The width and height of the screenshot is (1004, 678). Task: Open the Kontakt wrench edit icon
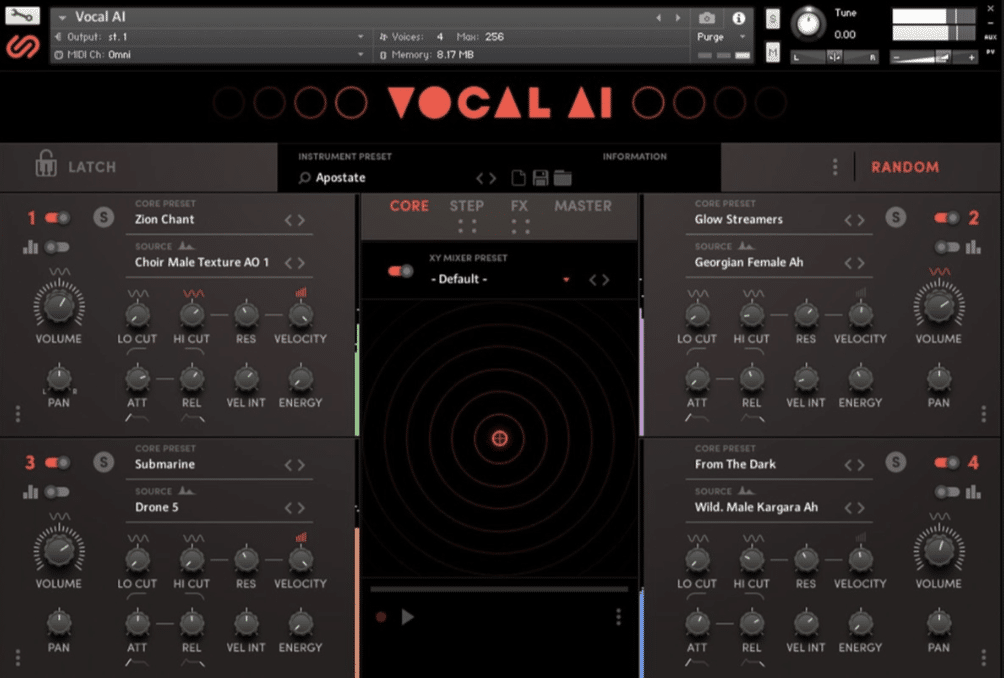pyautogui.click(x=22, y=15)
